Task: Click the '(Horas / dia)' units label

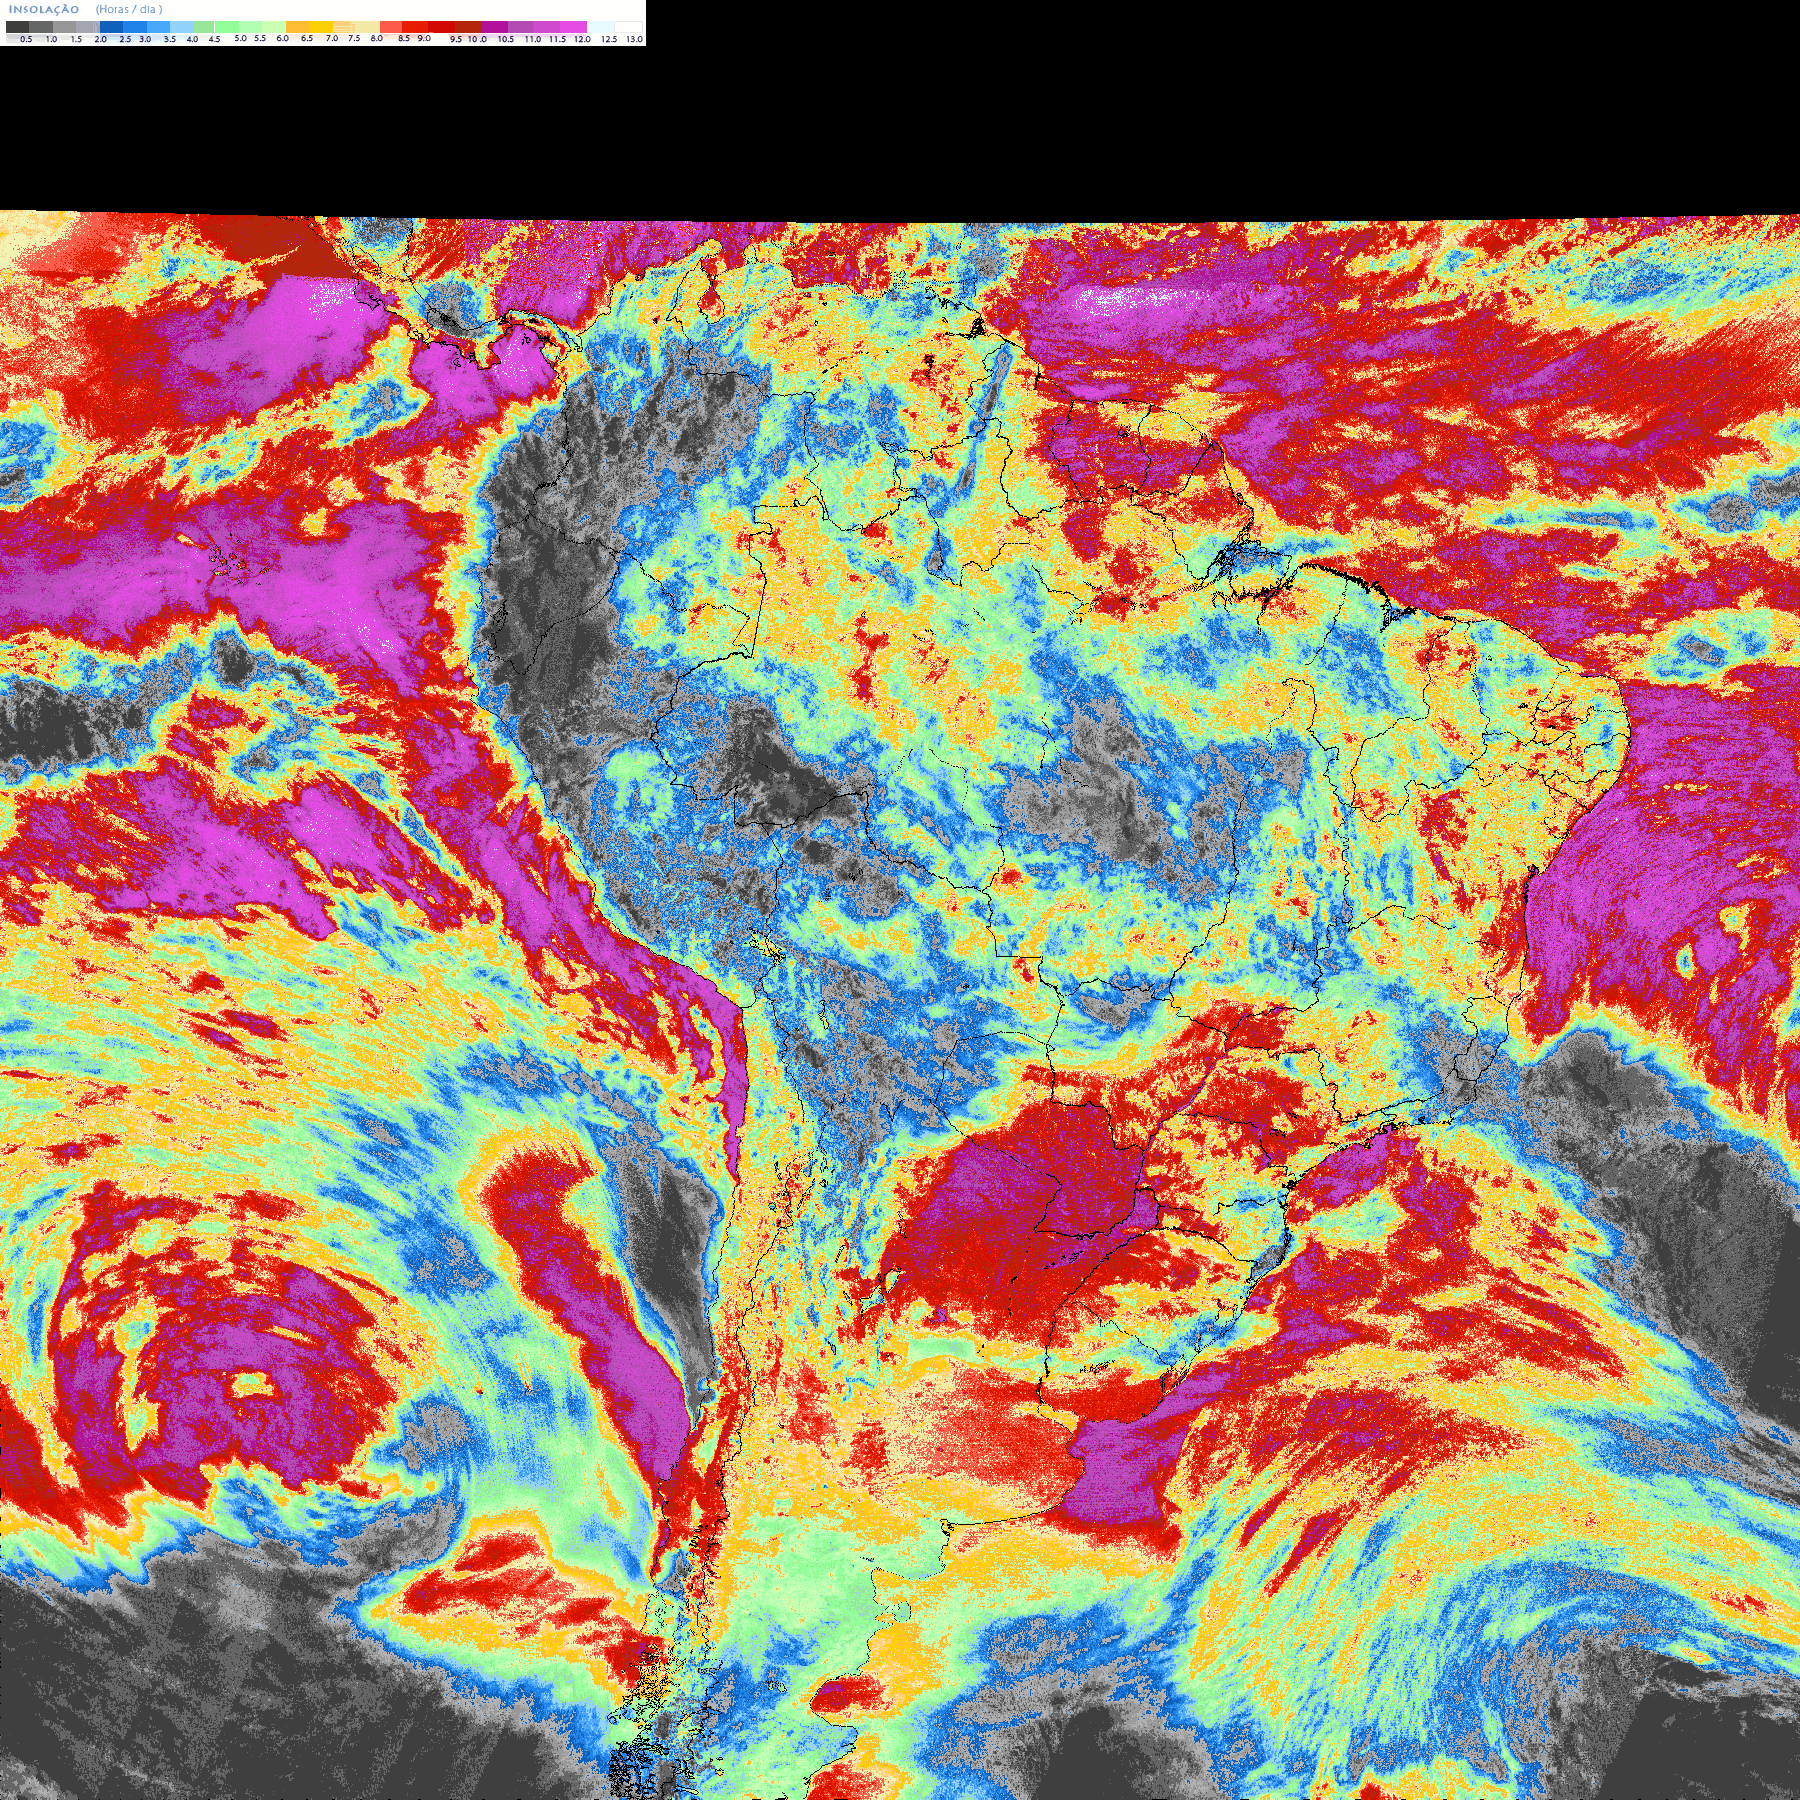Action: [x=129, y=9]
